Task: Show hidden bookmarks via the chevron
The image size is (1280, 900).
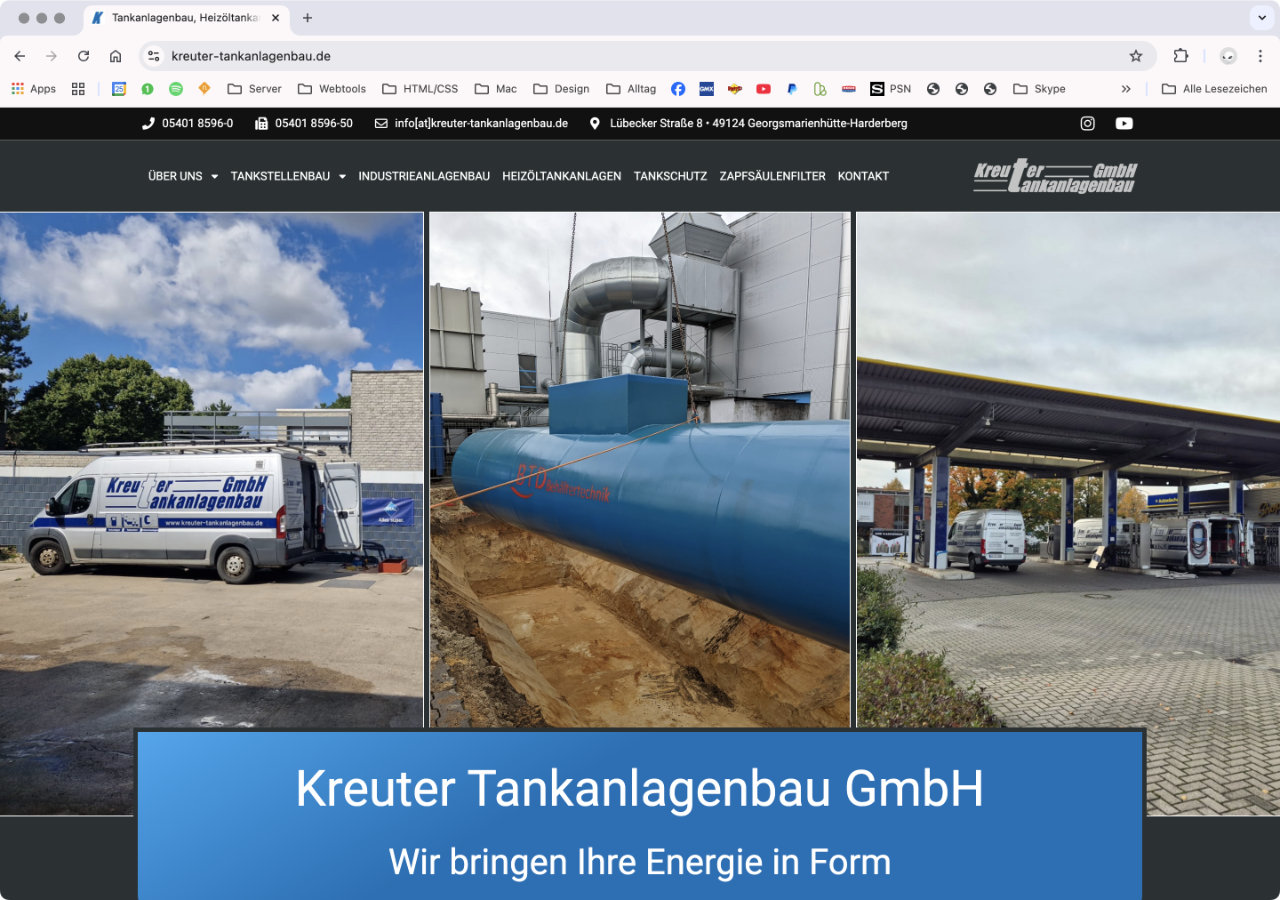Action: pyautogui.click(x=1126, y=89)
